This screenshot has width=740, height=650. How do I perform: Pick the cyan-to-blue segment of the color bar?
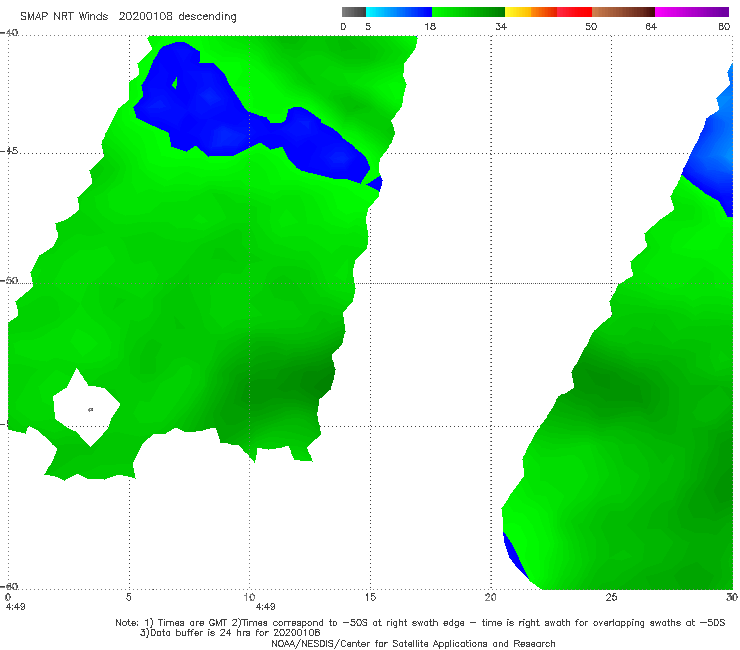[399, 12]
